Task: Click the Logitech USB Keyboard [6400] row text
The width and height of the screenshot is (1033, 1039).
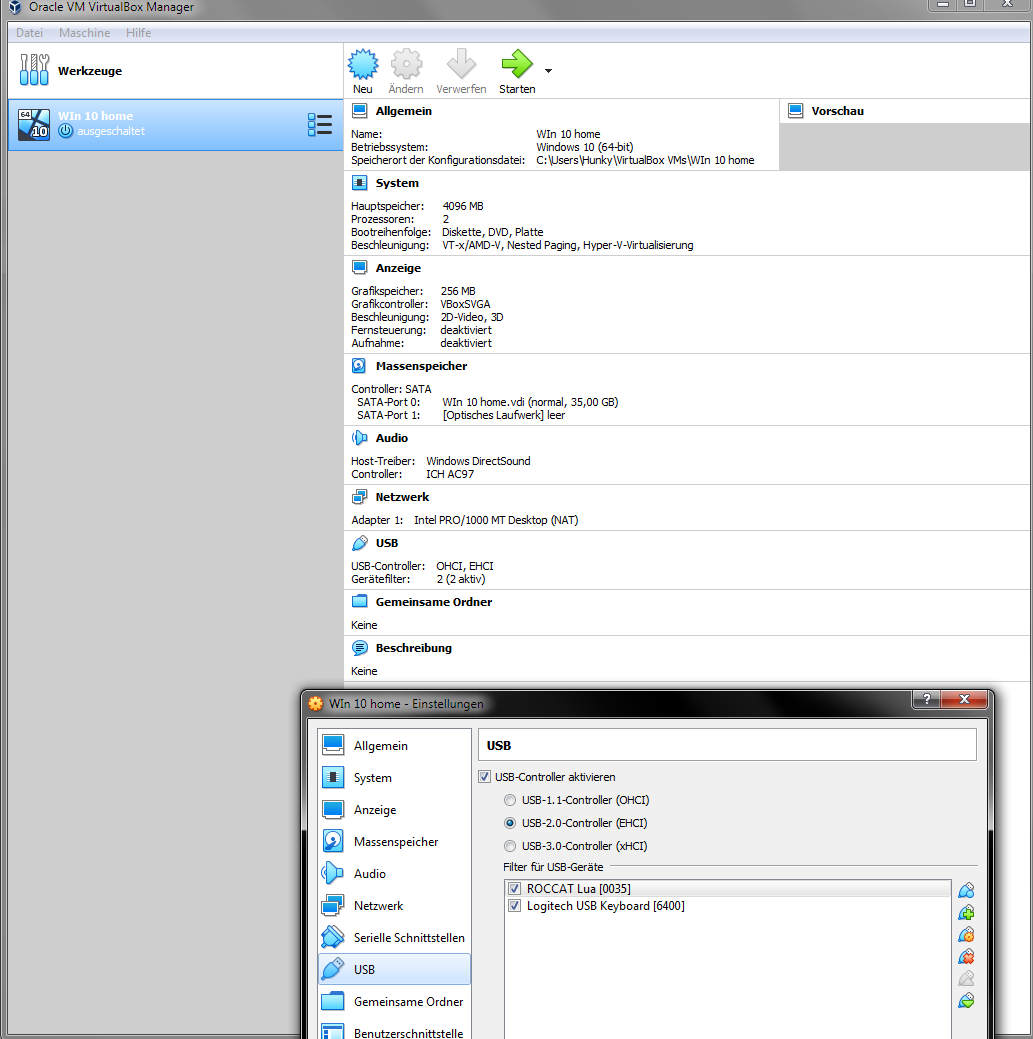Action: pos(606,906)
